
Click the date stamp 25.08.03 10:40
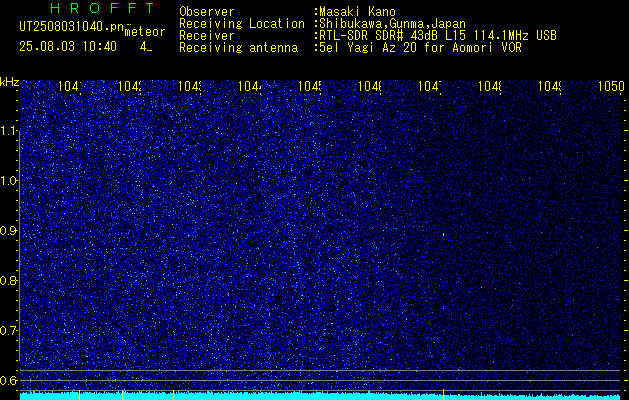(68, 47)
